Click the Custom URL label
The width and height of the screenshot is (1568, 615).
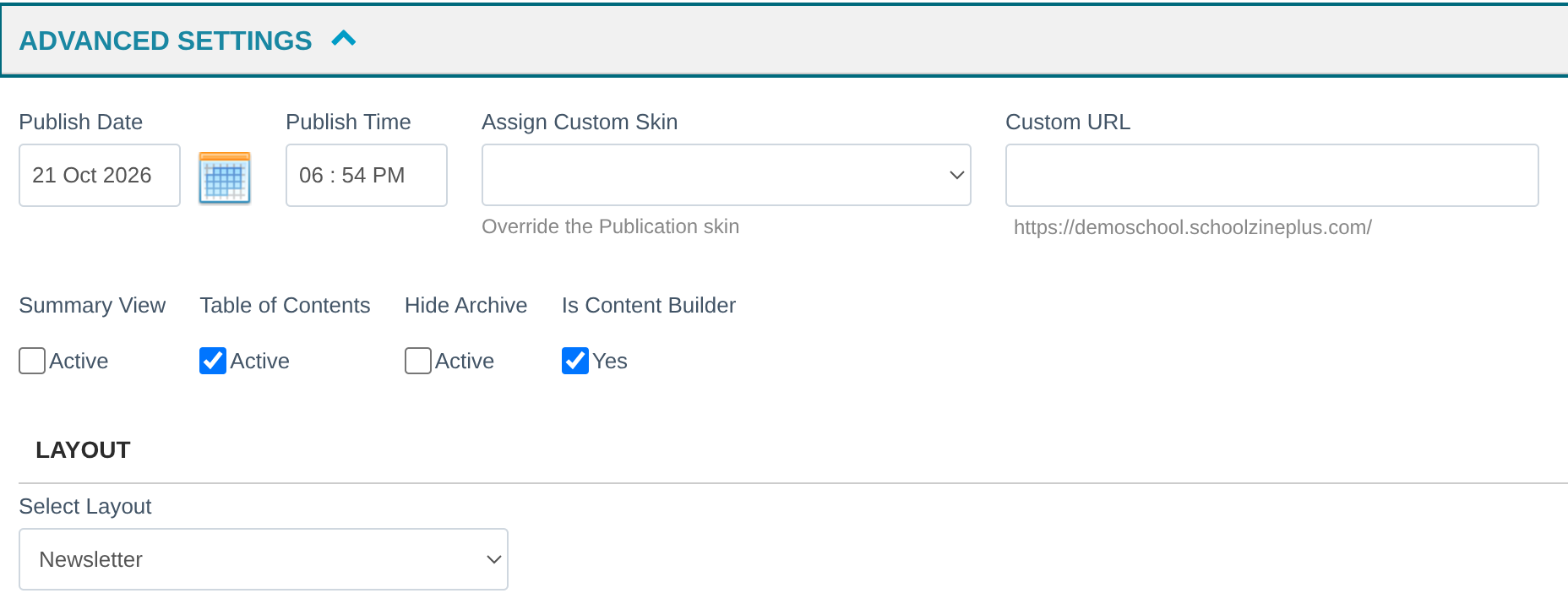[x=1068, y=122]
